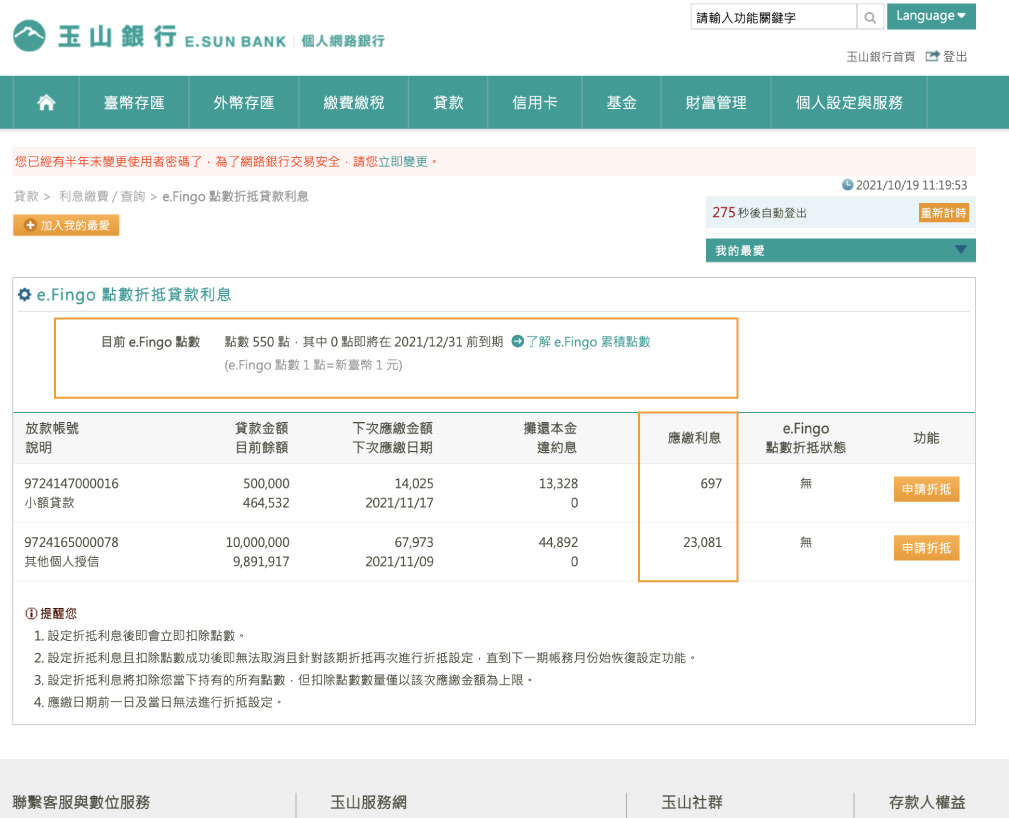This screenshot has width=1009, height=818.
Task: Click the next payment amount 67,973
Action: [414, 542]
